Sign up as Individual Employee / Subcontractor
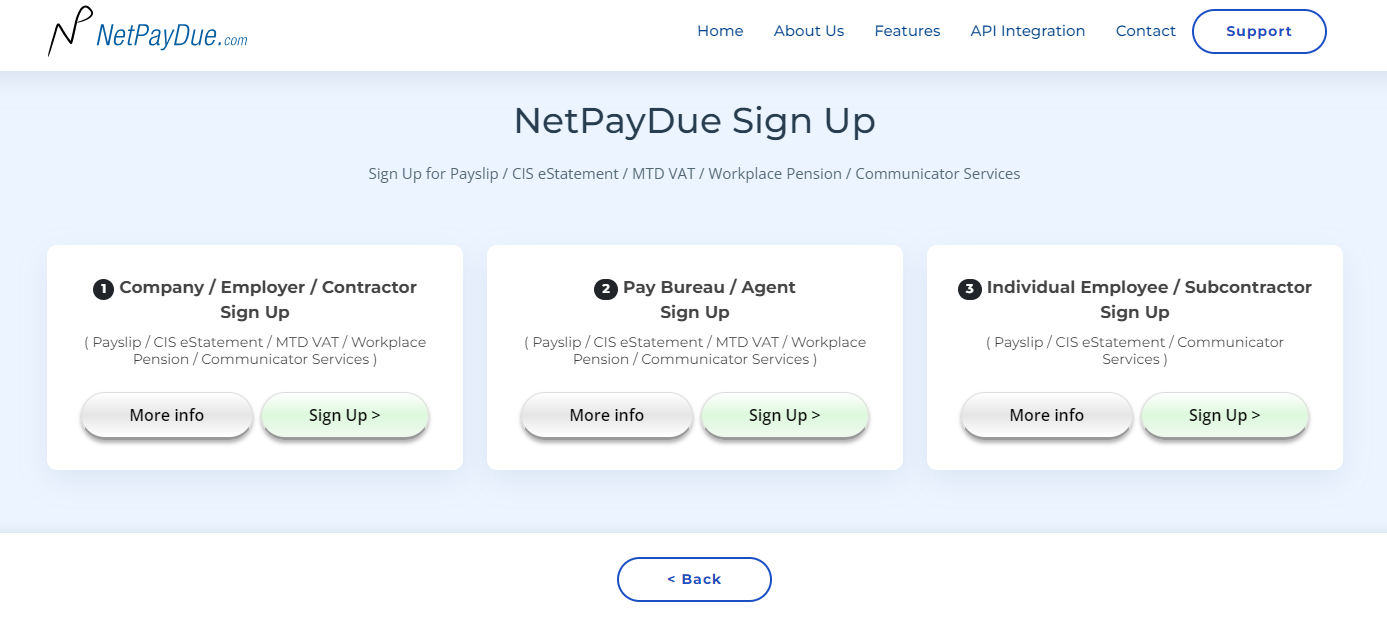Viewport: 1387px width, 623px height. pyautogui.click(x=1225, y=415)
